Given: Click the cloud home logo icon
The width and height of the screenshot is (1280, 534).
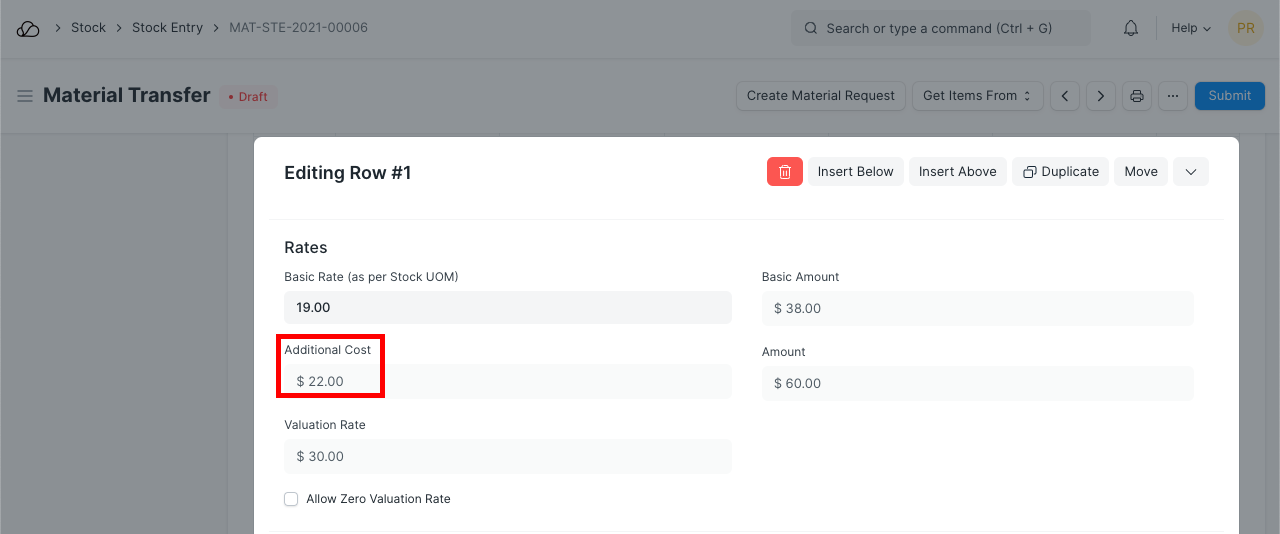Looking at the screenshot, I should coord(28,28).
